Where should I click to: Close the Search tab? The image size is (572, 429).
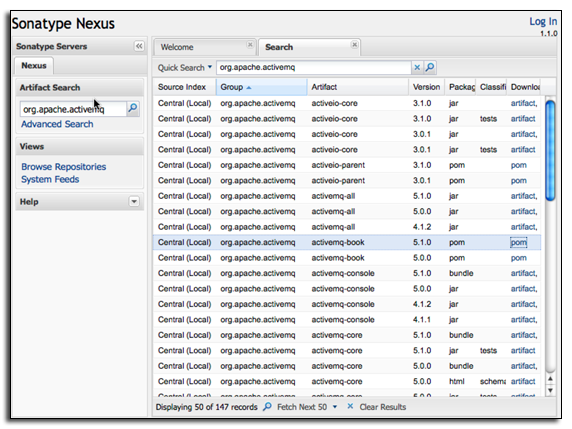[354, 45]
